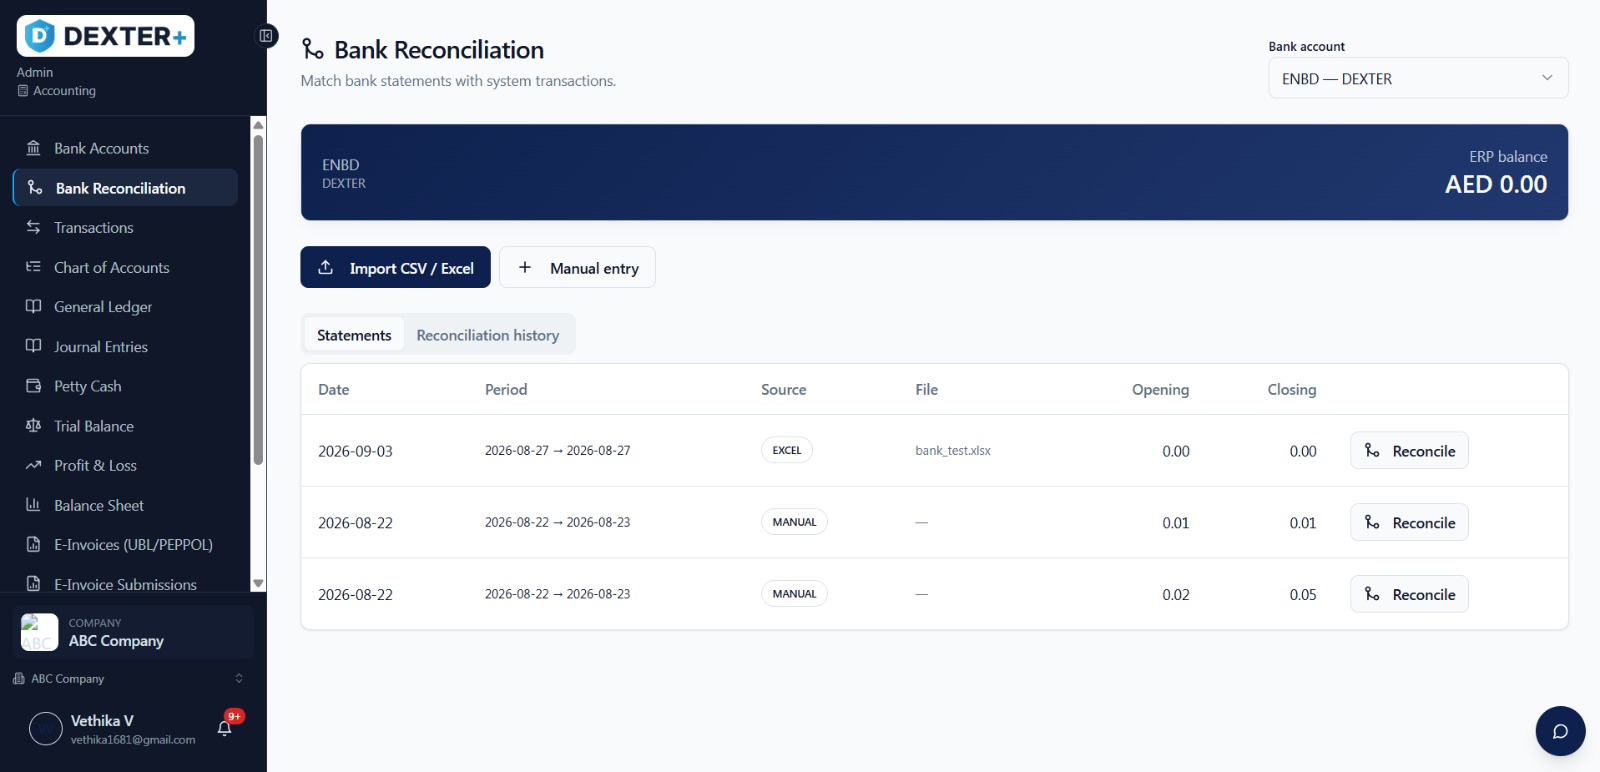Switch to Reconciliation history tab

pyautogui.click(x=488, y=335)
